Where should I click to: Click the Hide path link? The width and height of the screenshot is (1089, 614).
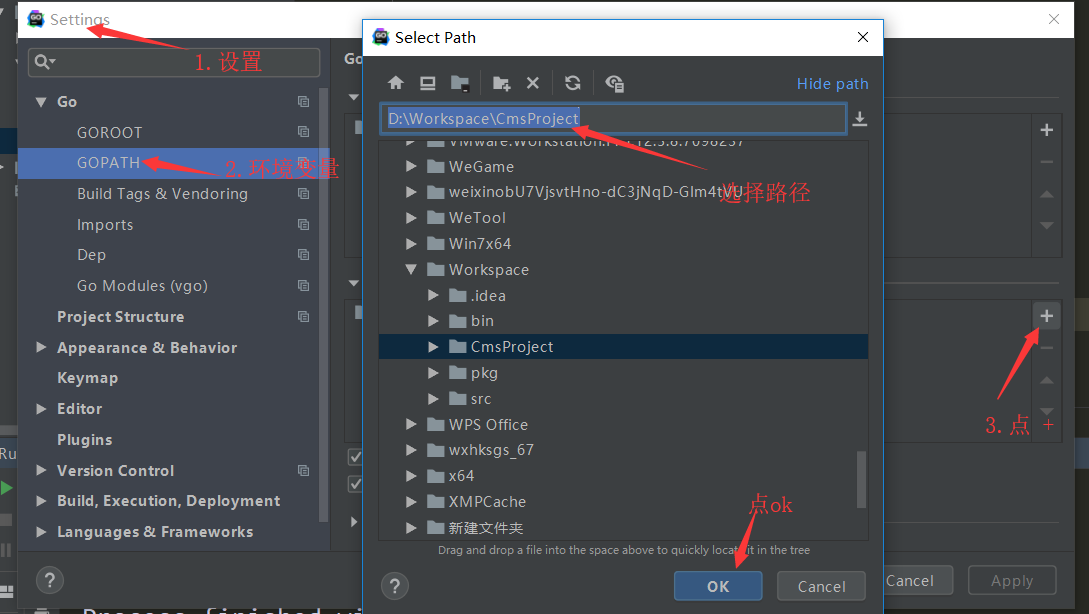pyautogui.click(x=832, y=84)
